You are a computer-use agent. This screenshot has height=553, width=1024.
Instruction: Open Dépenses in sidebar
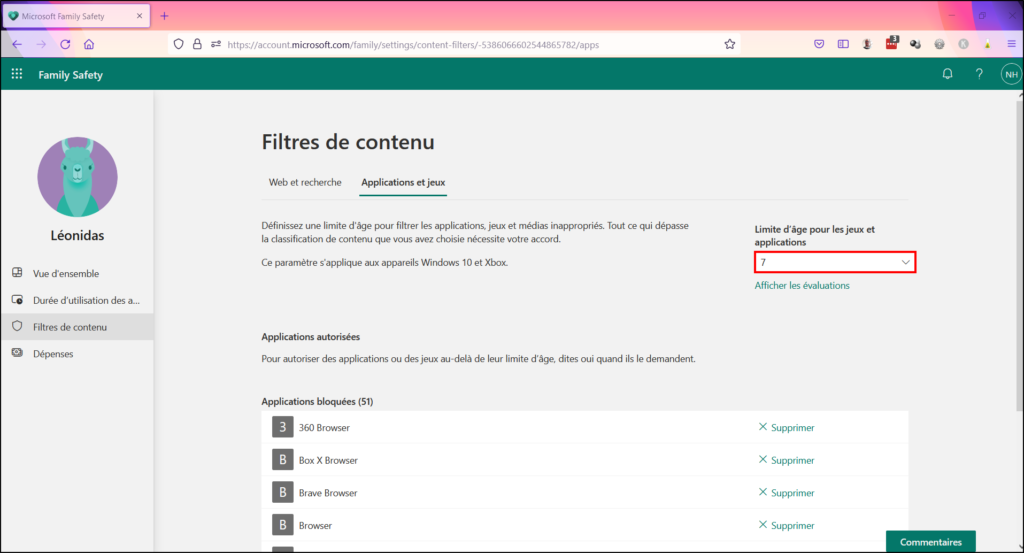77,354
